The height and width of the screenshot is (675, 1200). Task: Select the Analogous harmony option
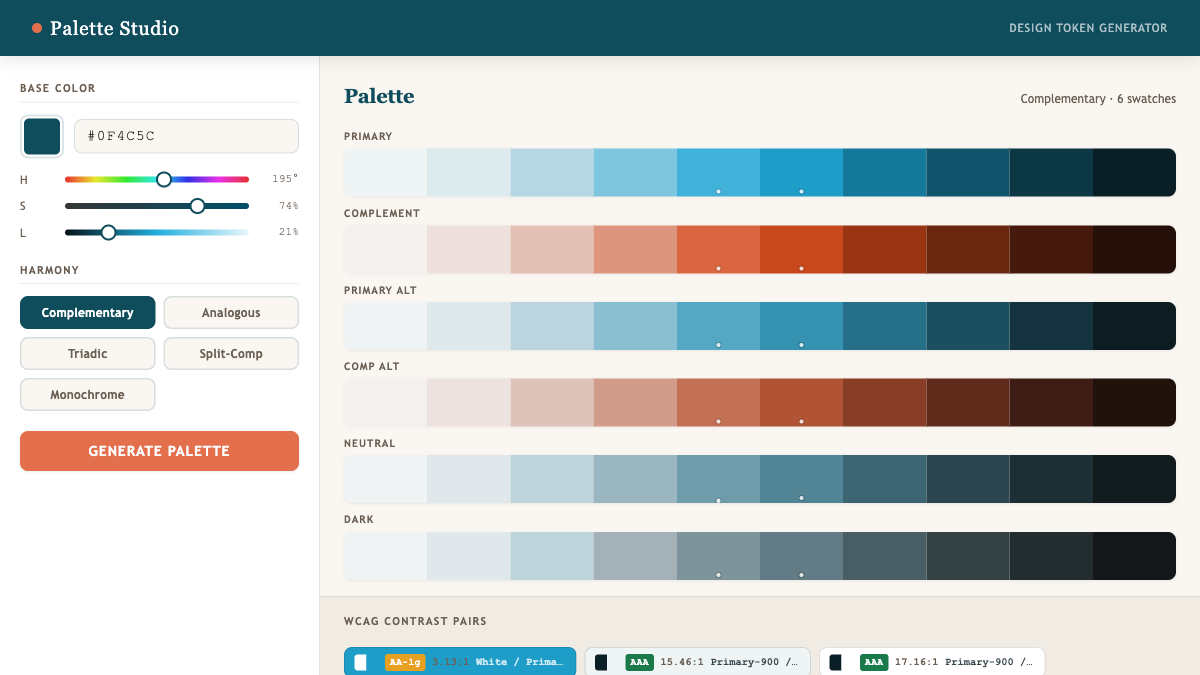coord(231,313)
